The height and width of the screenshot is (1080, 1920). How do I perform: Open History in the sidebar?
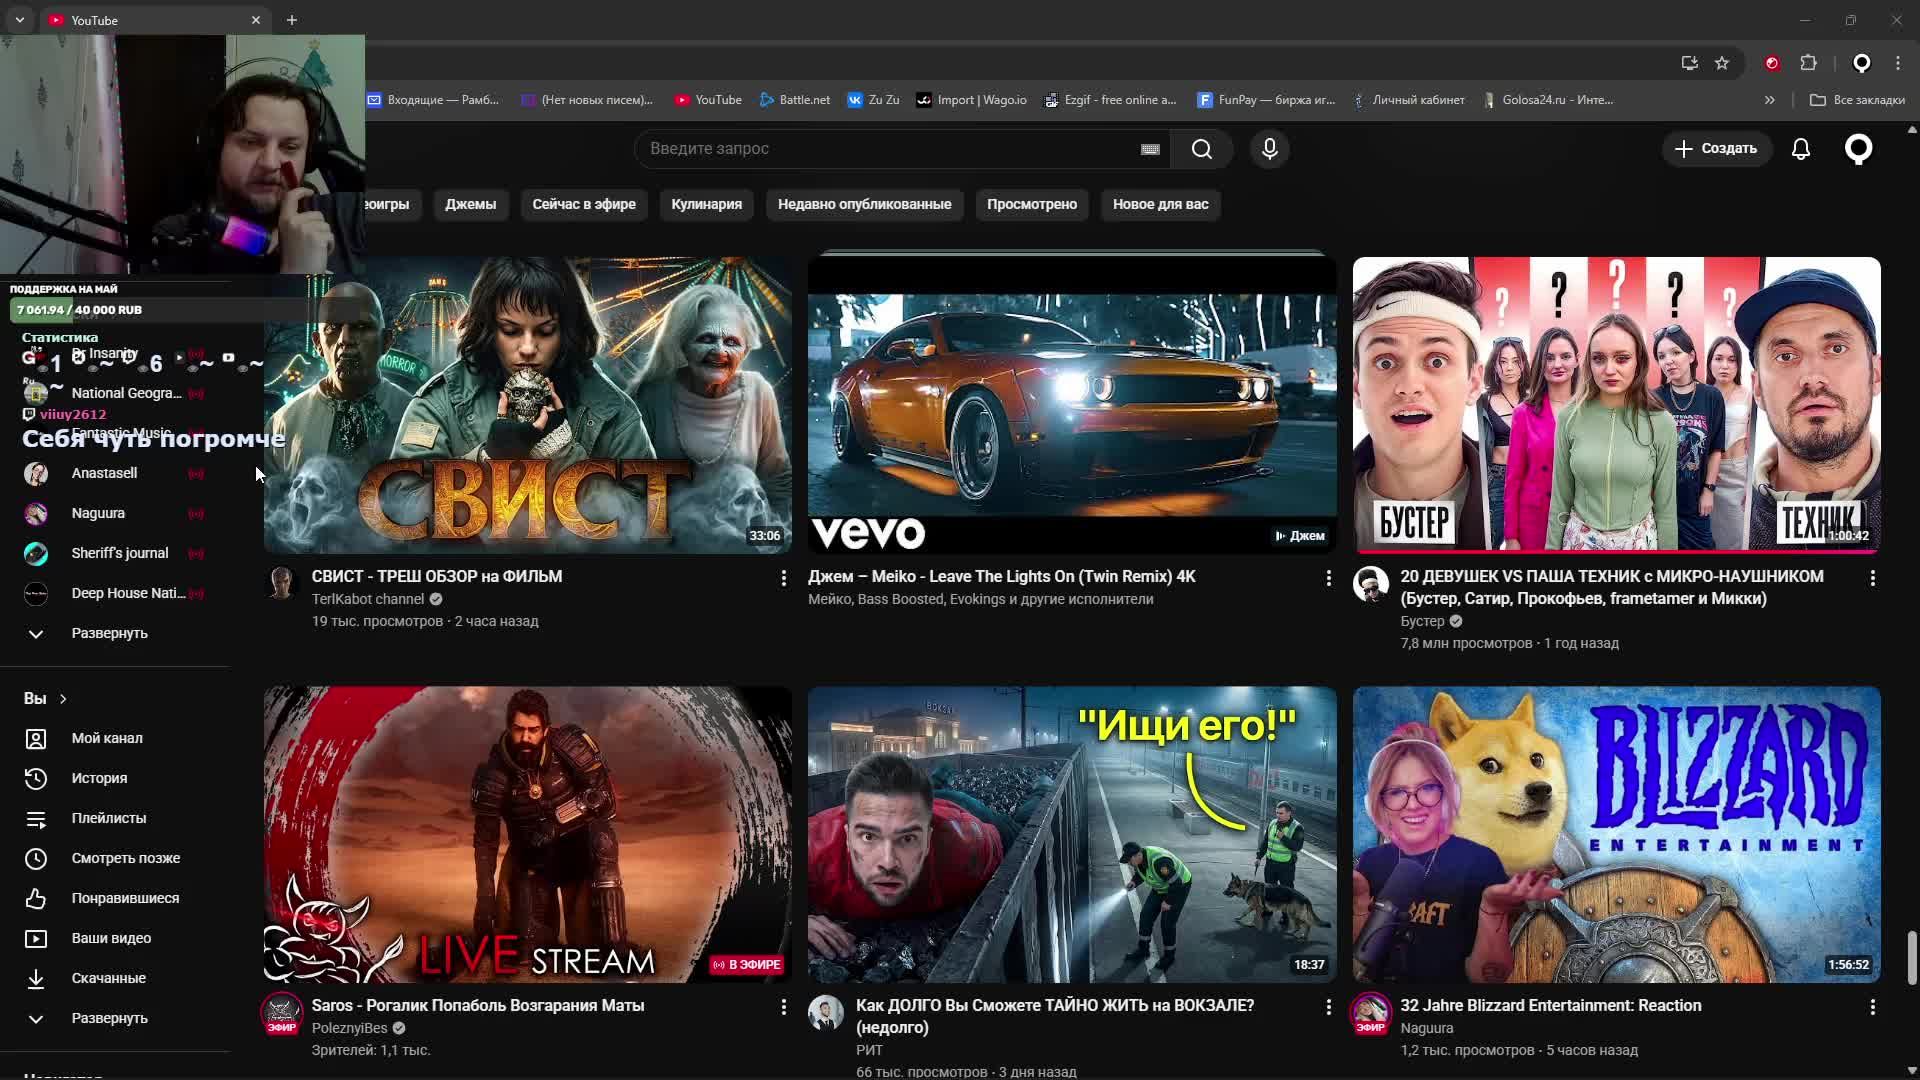99,778
